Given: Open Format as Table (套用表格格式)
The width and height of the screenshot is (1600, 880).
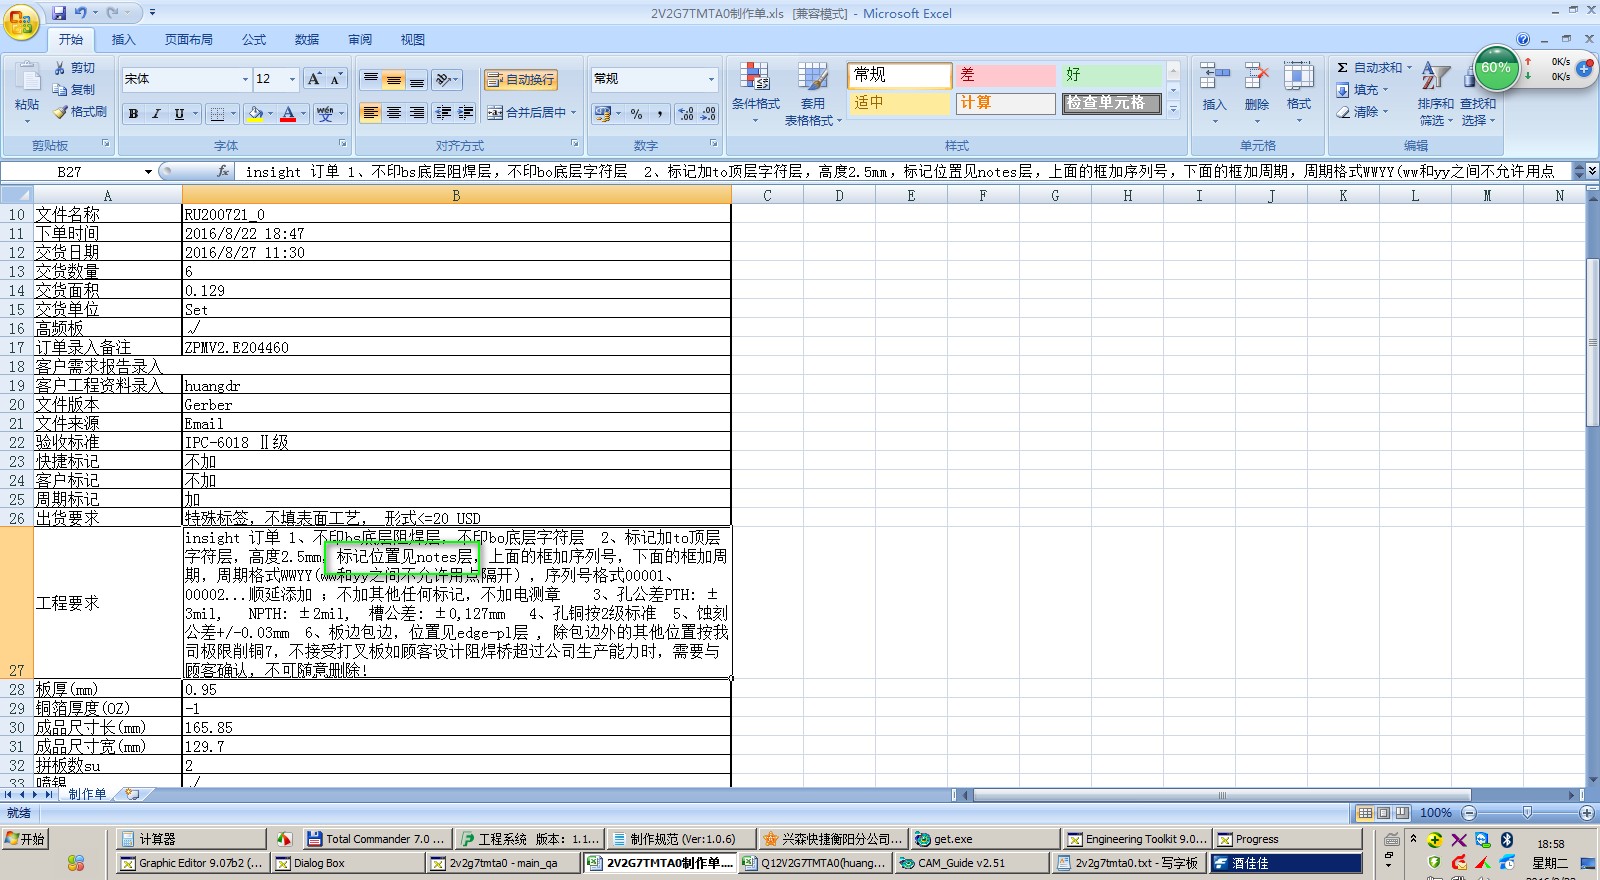Looking at the screenshot, I should coord(813,92).
